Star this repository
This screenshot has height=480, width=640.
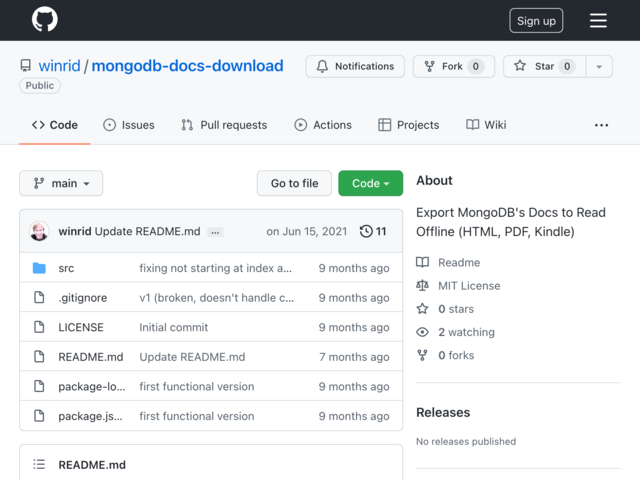tap(544, 67)
